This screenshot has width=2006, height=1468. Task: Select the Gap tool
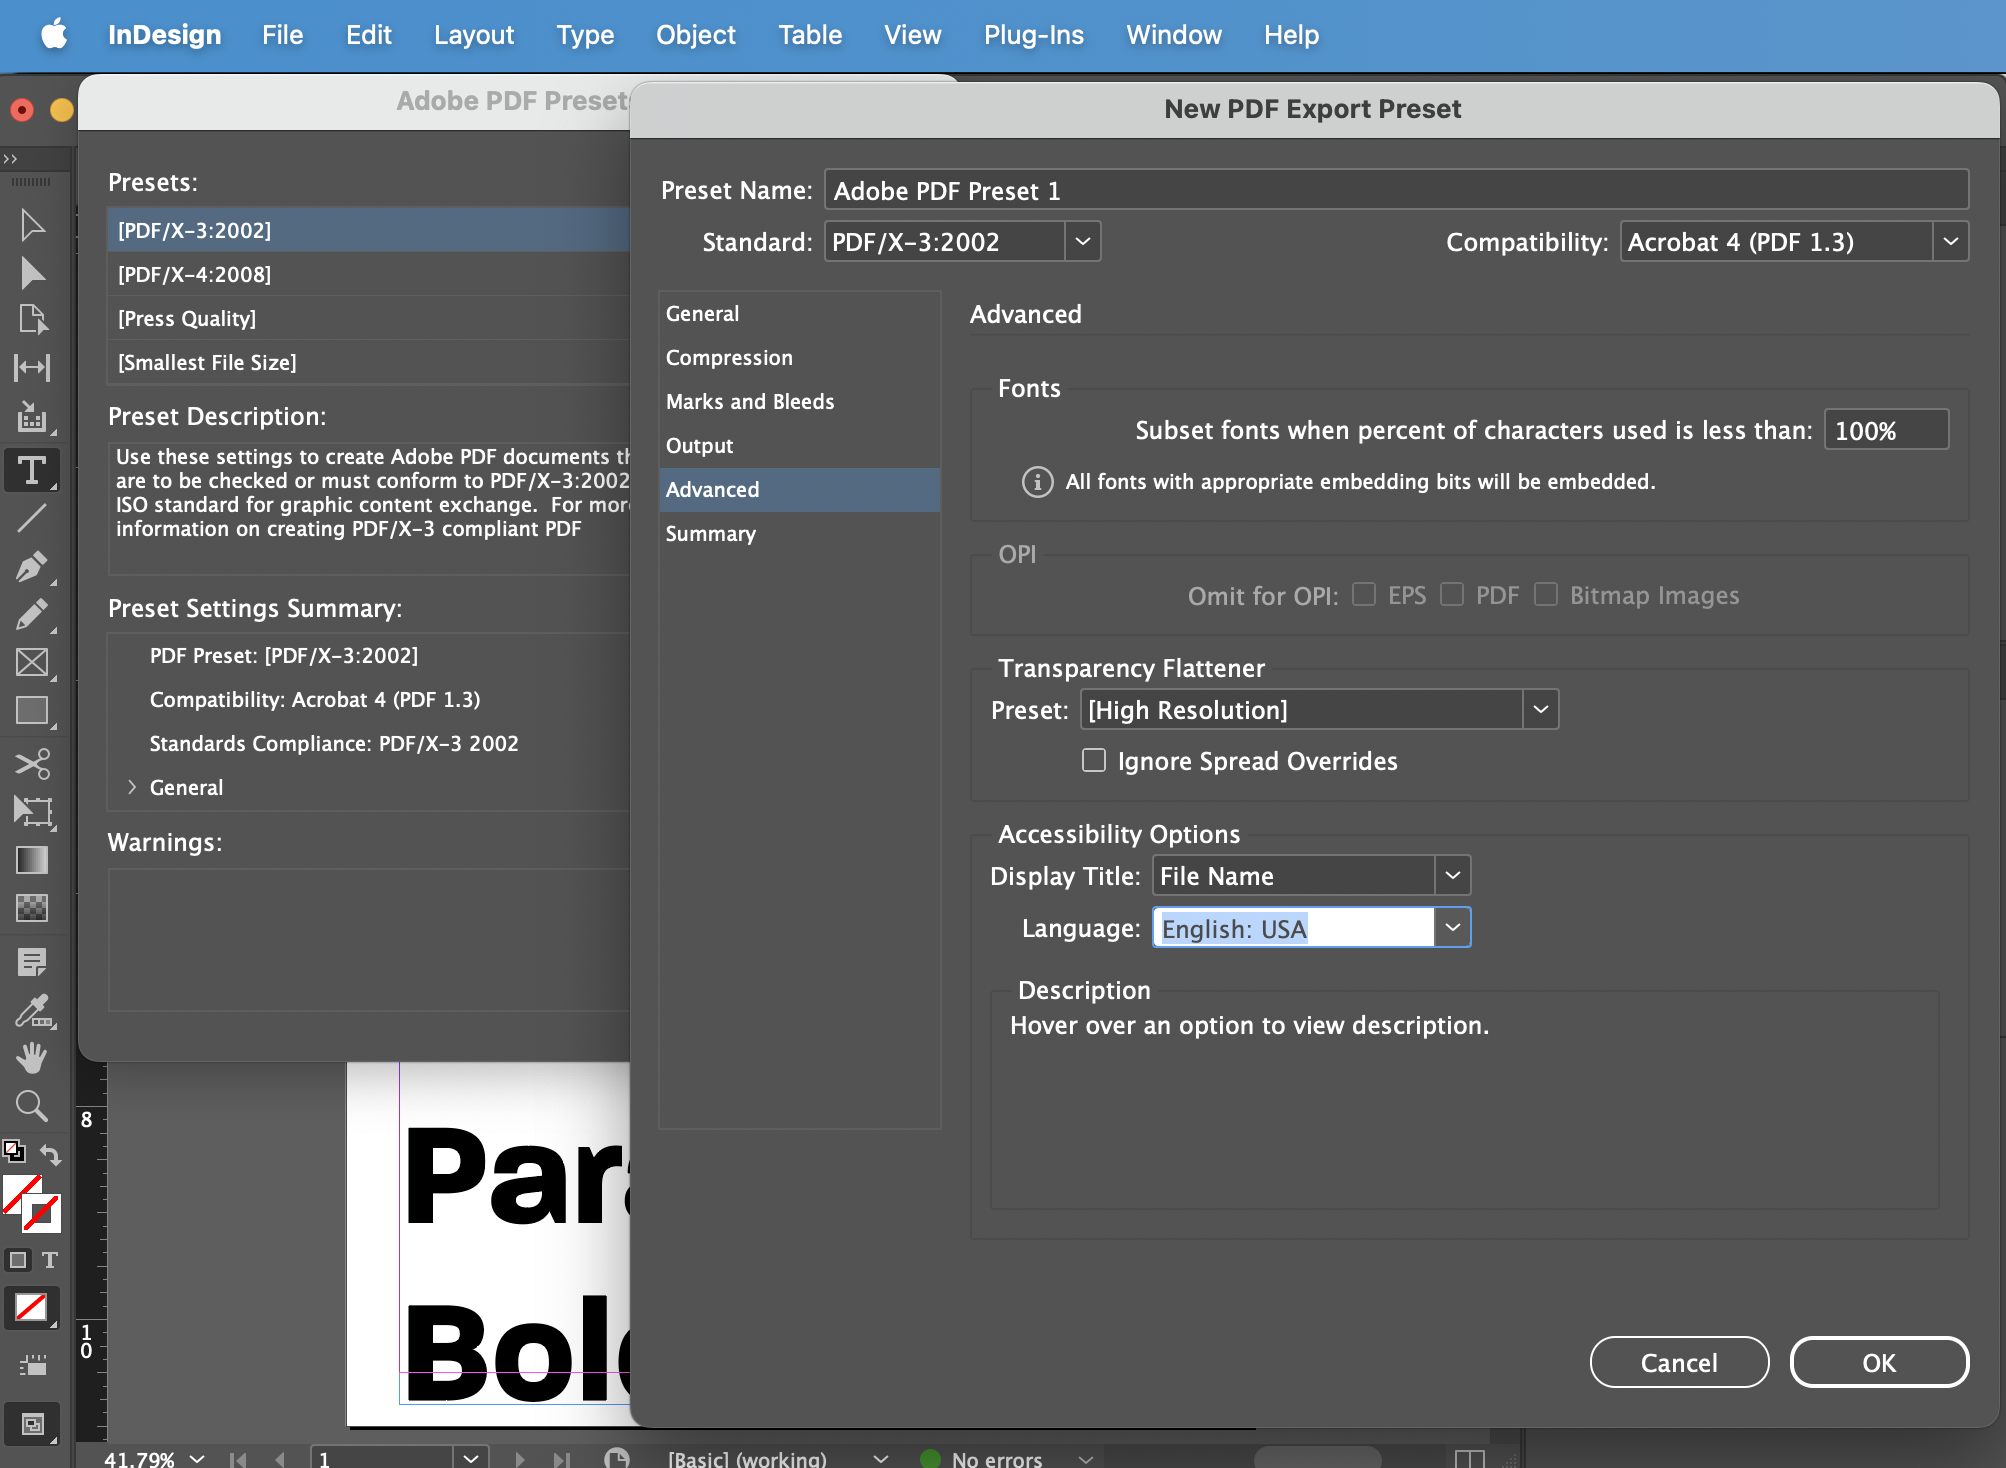click(32, 367)
